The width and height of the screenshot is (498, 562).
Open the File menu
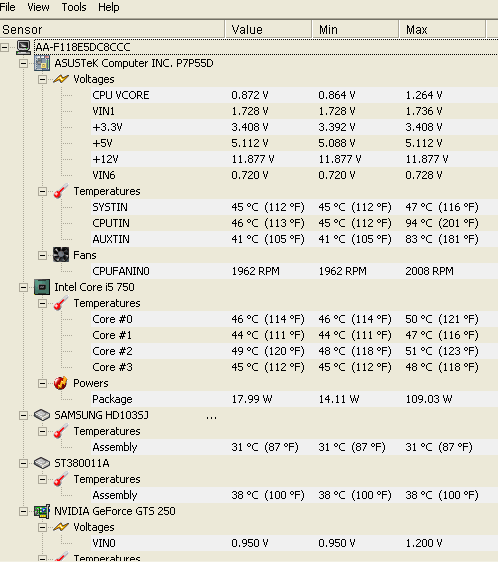7,7
